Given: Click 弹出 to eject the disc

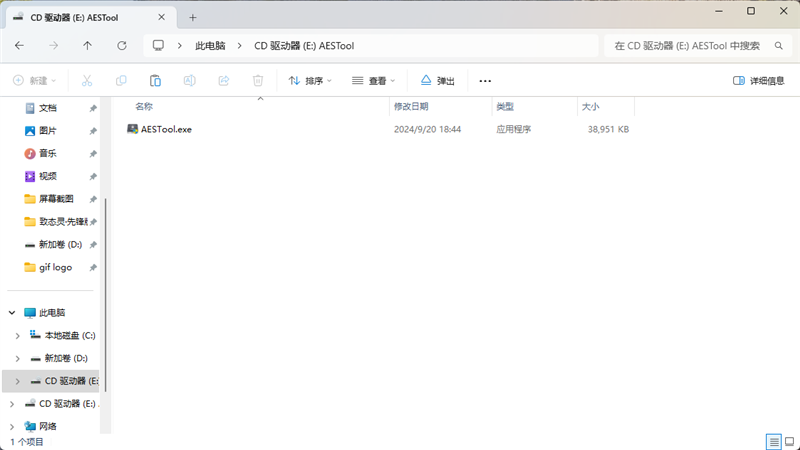Looking at the screenshot, I should click(x=437, y=81).
